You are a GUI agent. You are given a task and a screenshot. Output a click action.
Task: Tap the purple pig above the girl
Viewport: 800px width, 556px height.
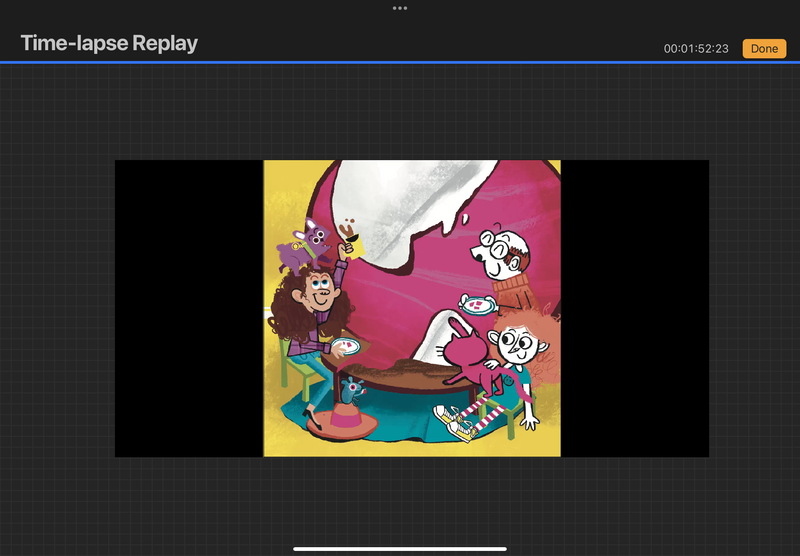click(x=306, y=242)
